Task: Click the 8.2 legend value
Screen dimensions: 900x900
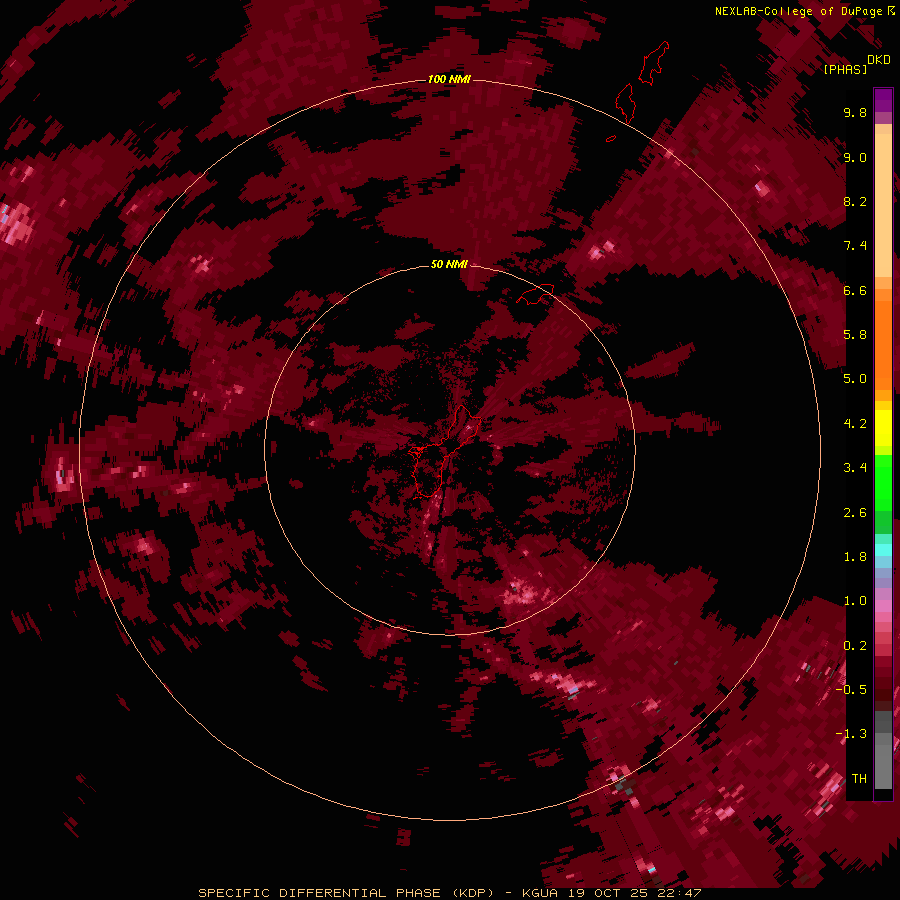Action: (855, 201)
